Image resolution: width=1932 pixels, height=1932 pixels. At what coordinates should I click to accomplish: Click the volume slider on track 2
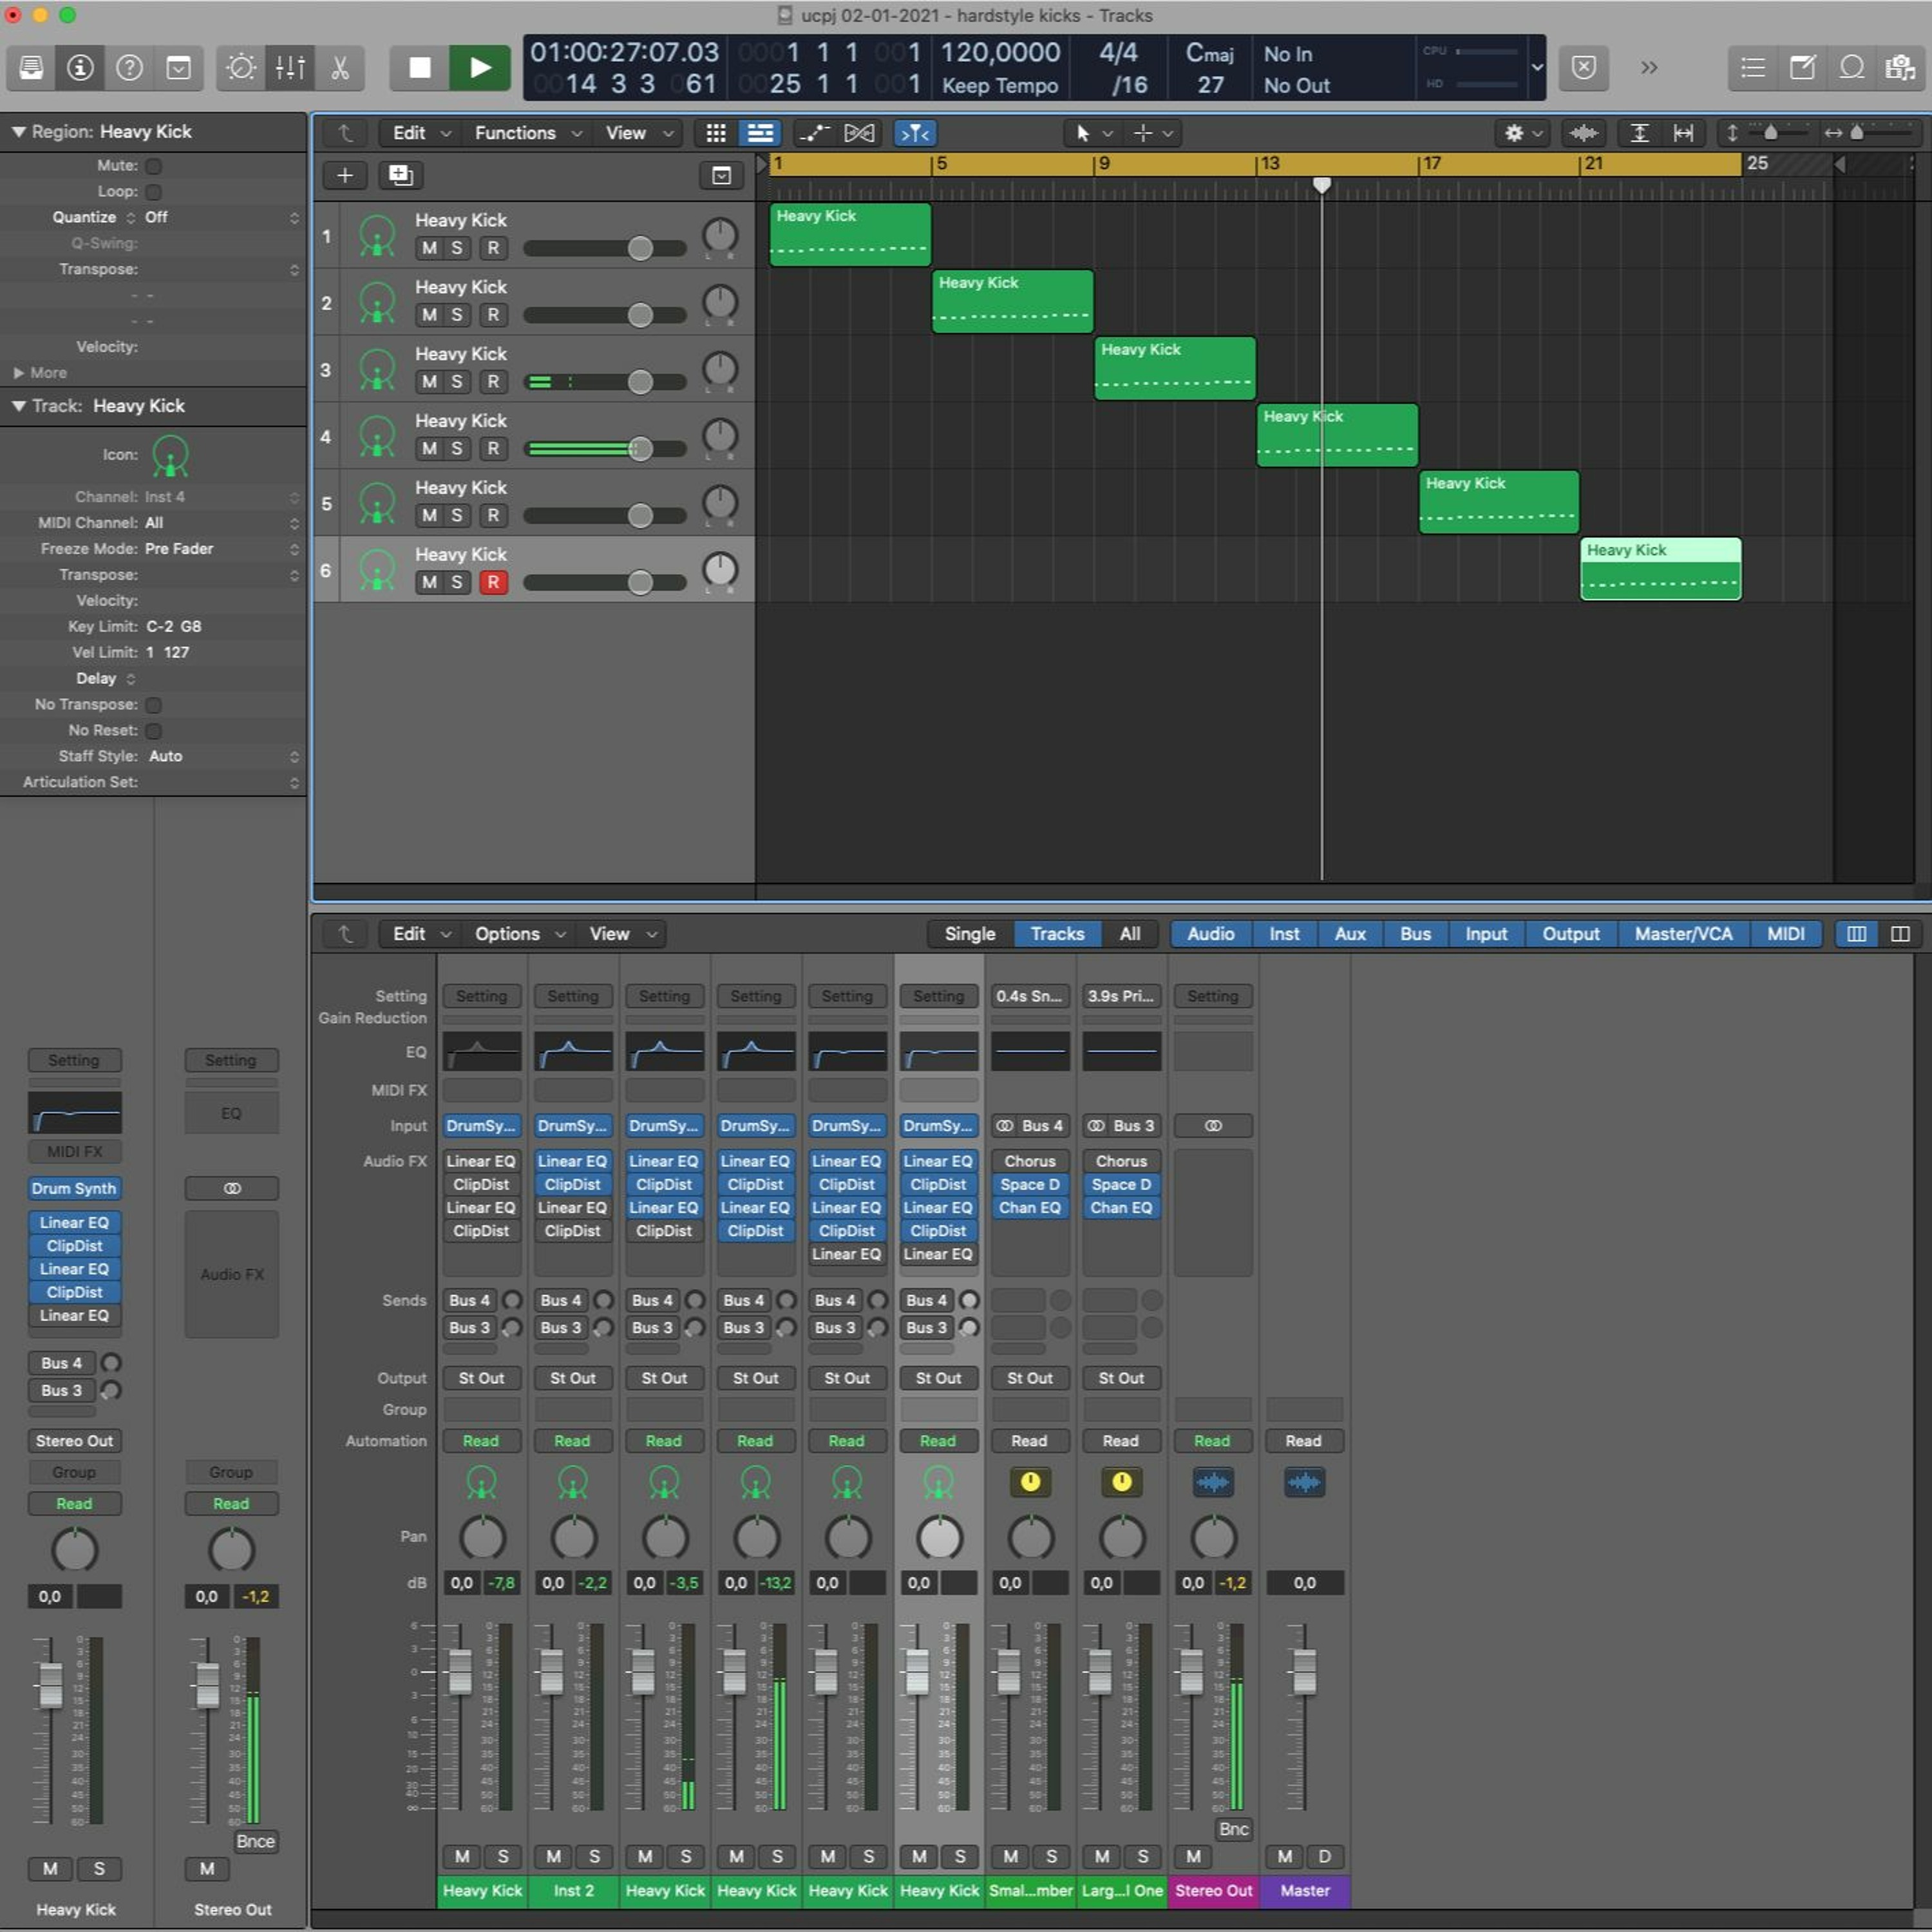click(604, 315)
